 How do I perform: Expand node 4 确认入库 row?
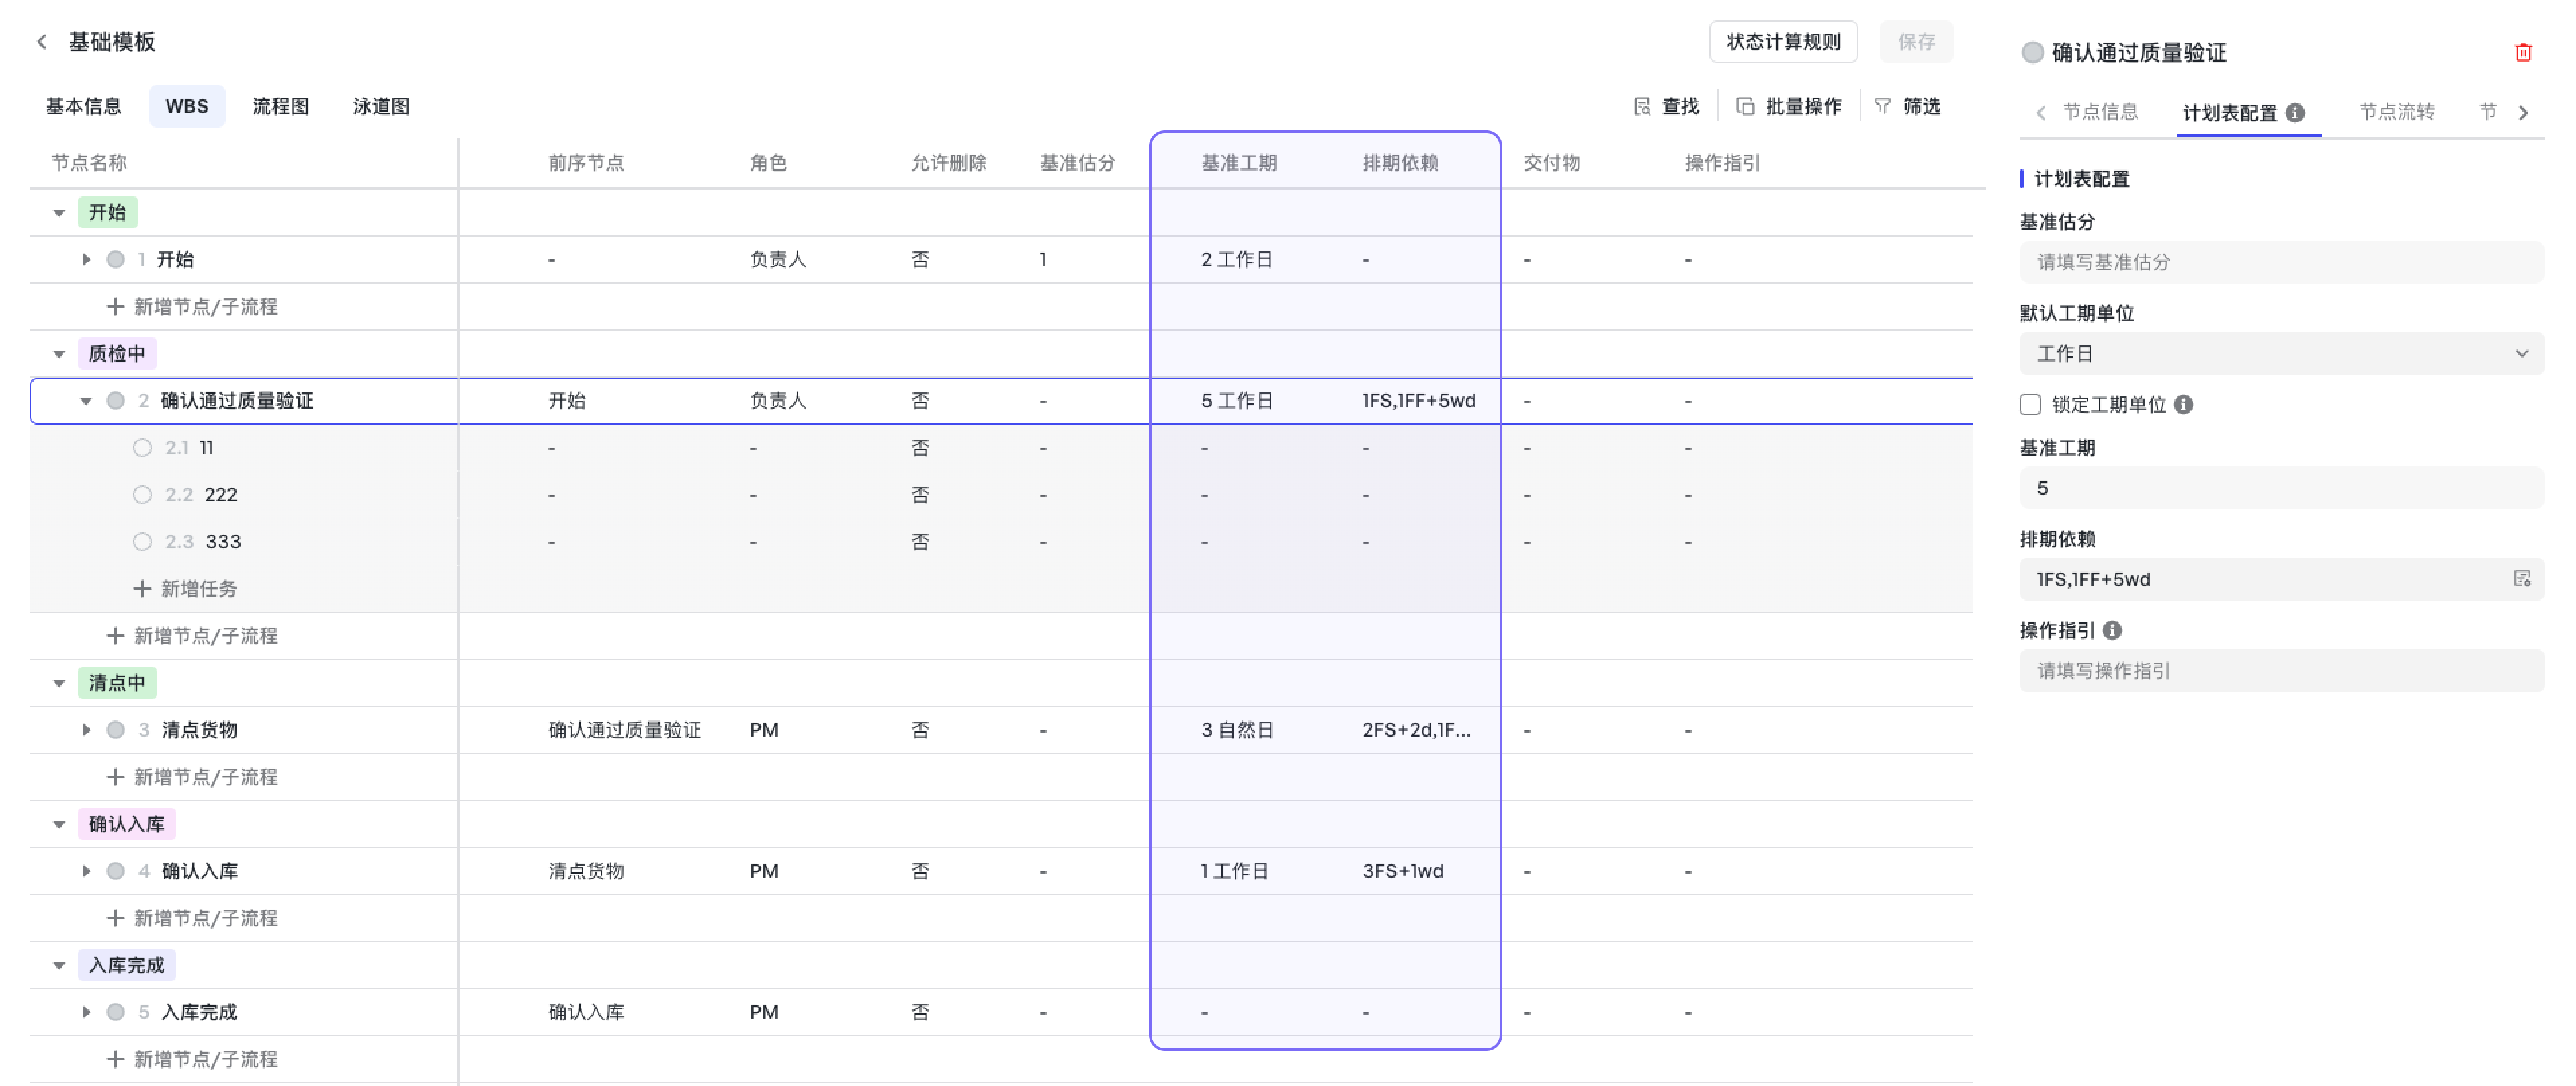tap(86, 871)
